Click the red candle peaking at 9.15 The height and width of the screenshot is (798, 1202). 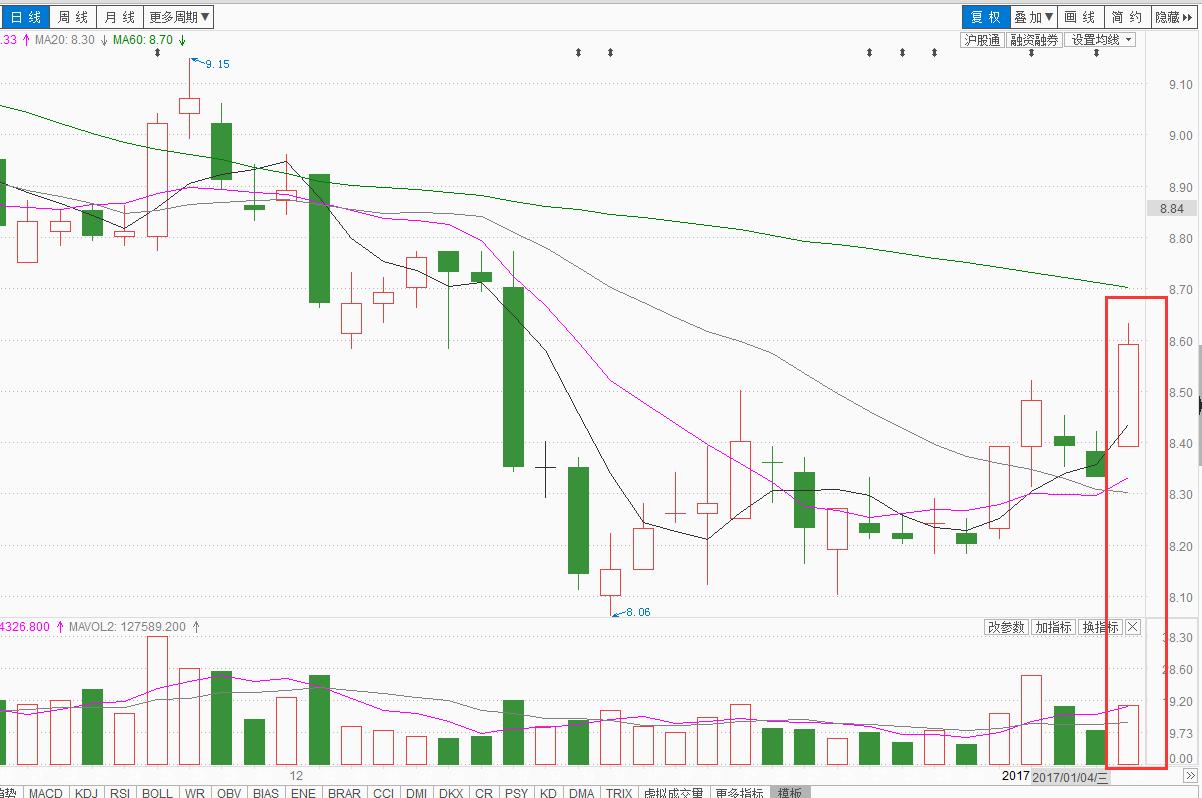pos(189,105)
